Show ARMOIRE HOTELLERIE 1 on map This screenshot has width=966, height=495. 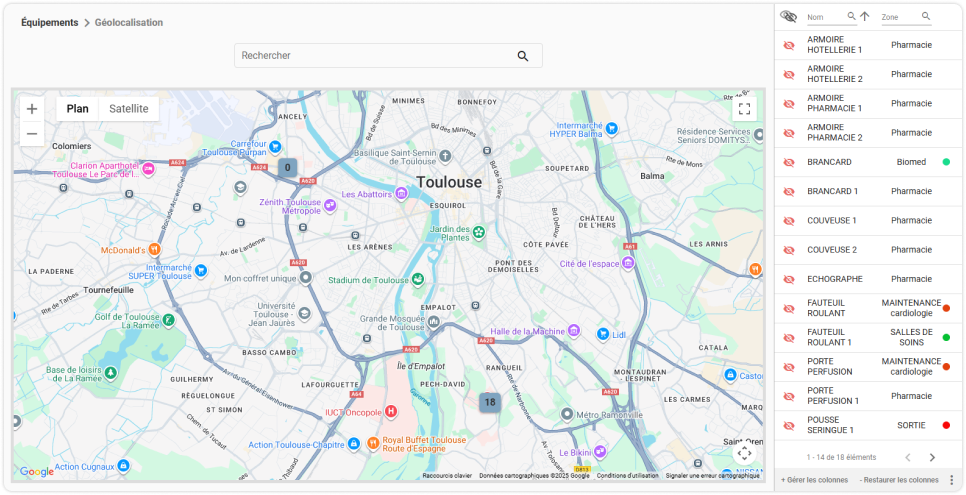[x=789, y=45]
